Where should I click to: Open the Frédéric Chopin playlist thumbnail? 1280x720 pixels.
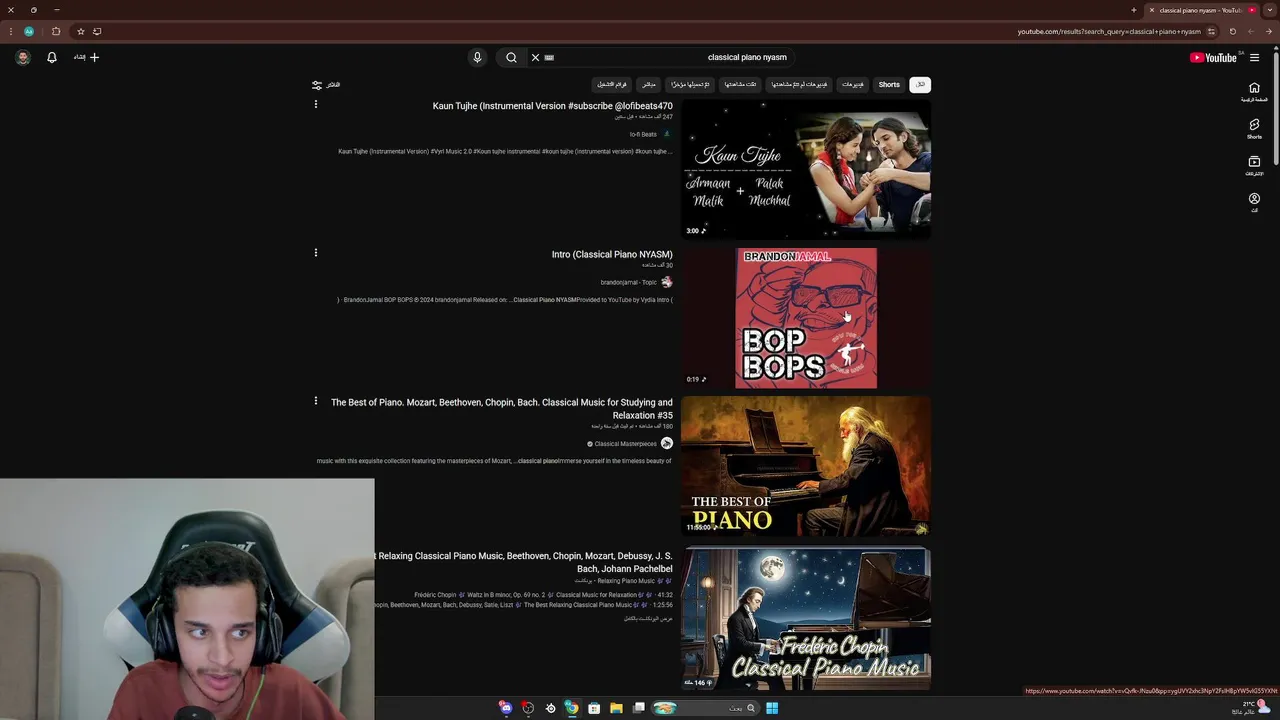coord(806,618)
